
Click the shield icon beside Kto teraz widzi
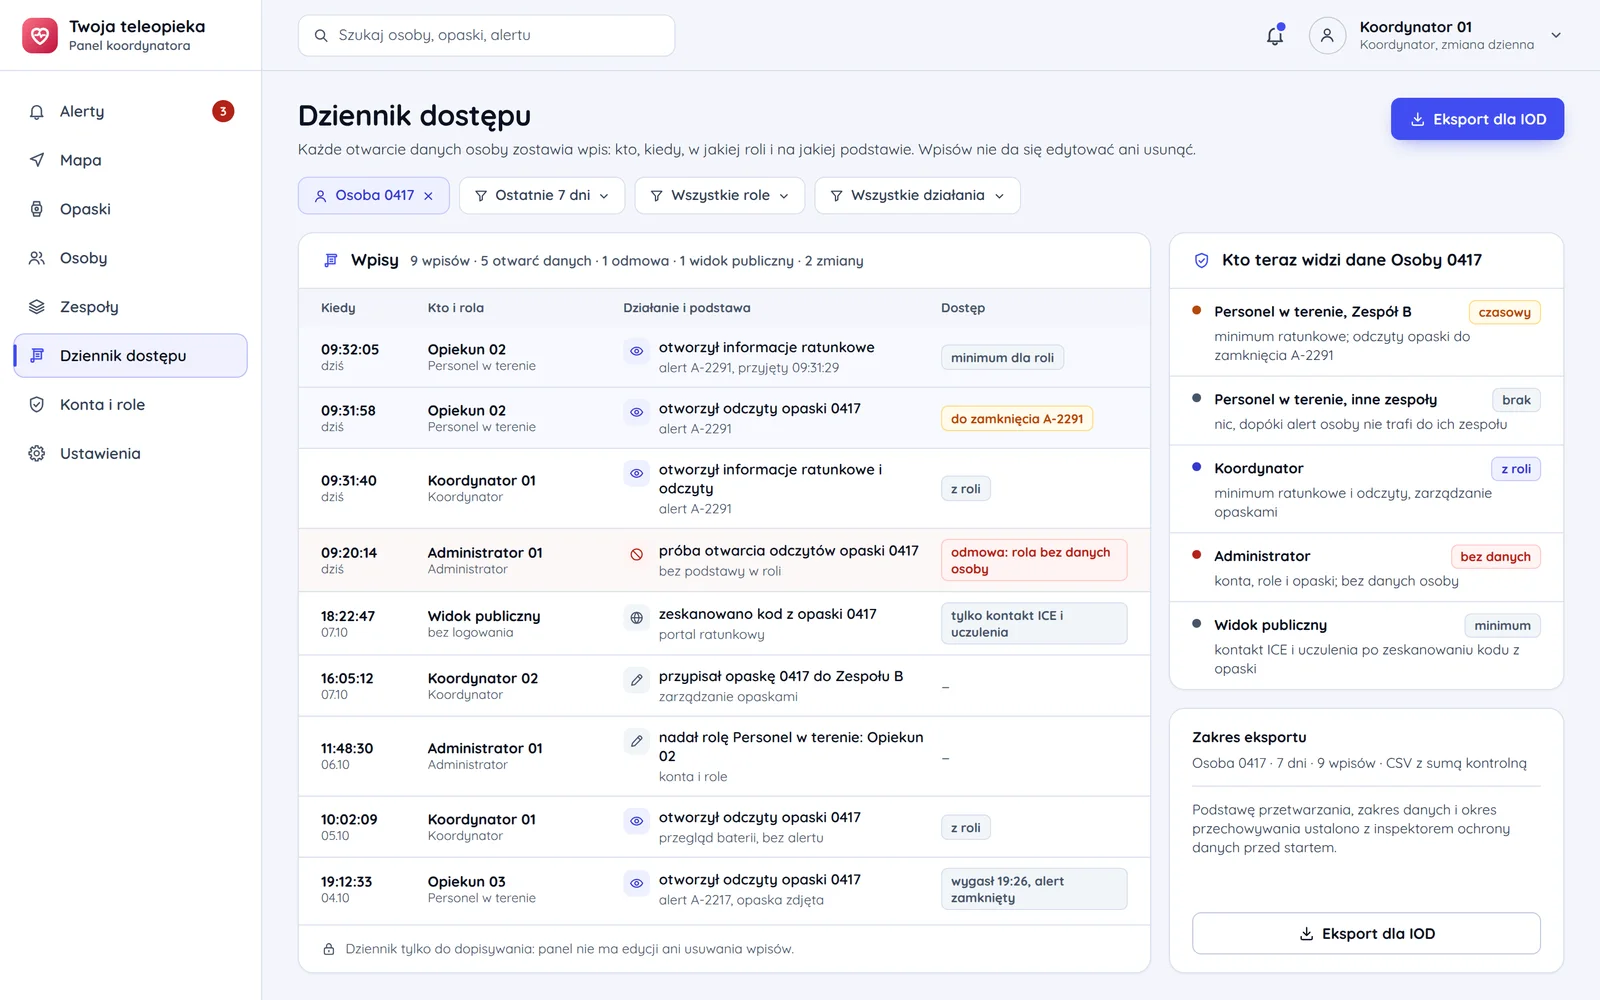tap(1202, 260)
